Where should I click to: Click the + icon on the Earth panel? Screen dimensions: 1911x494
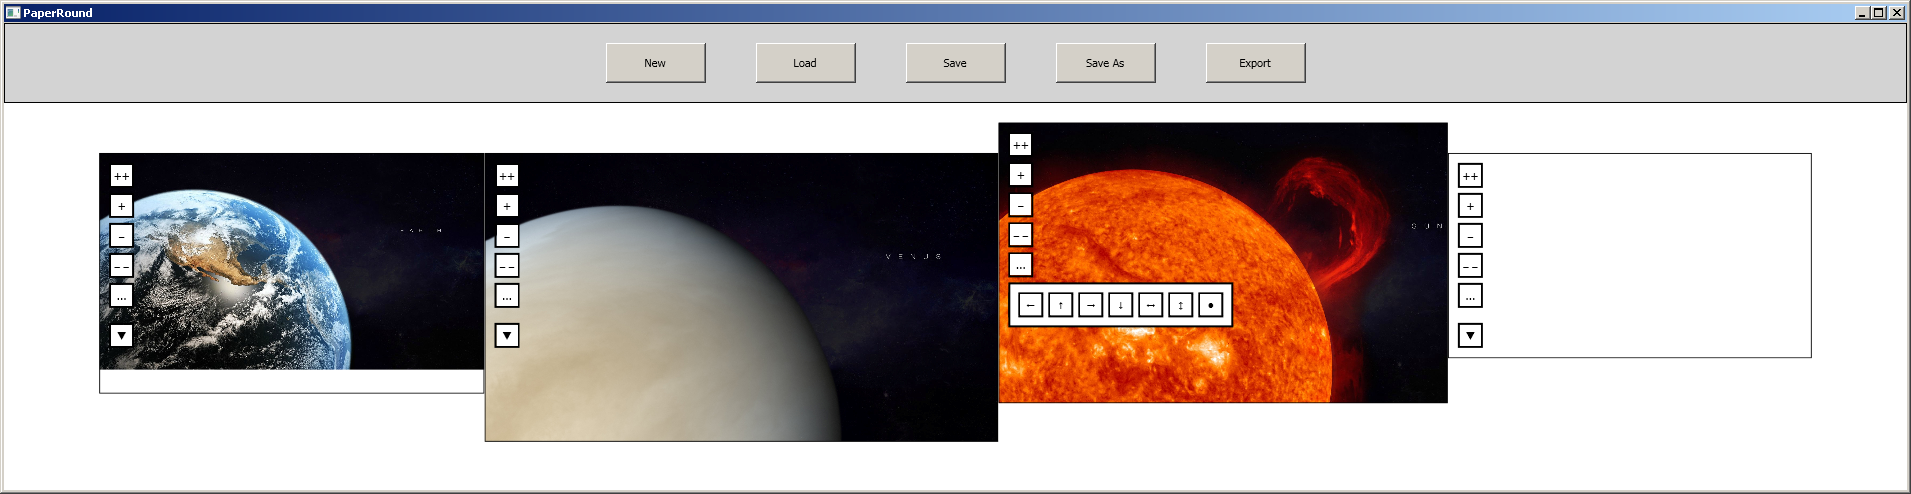tap(121, 206)
